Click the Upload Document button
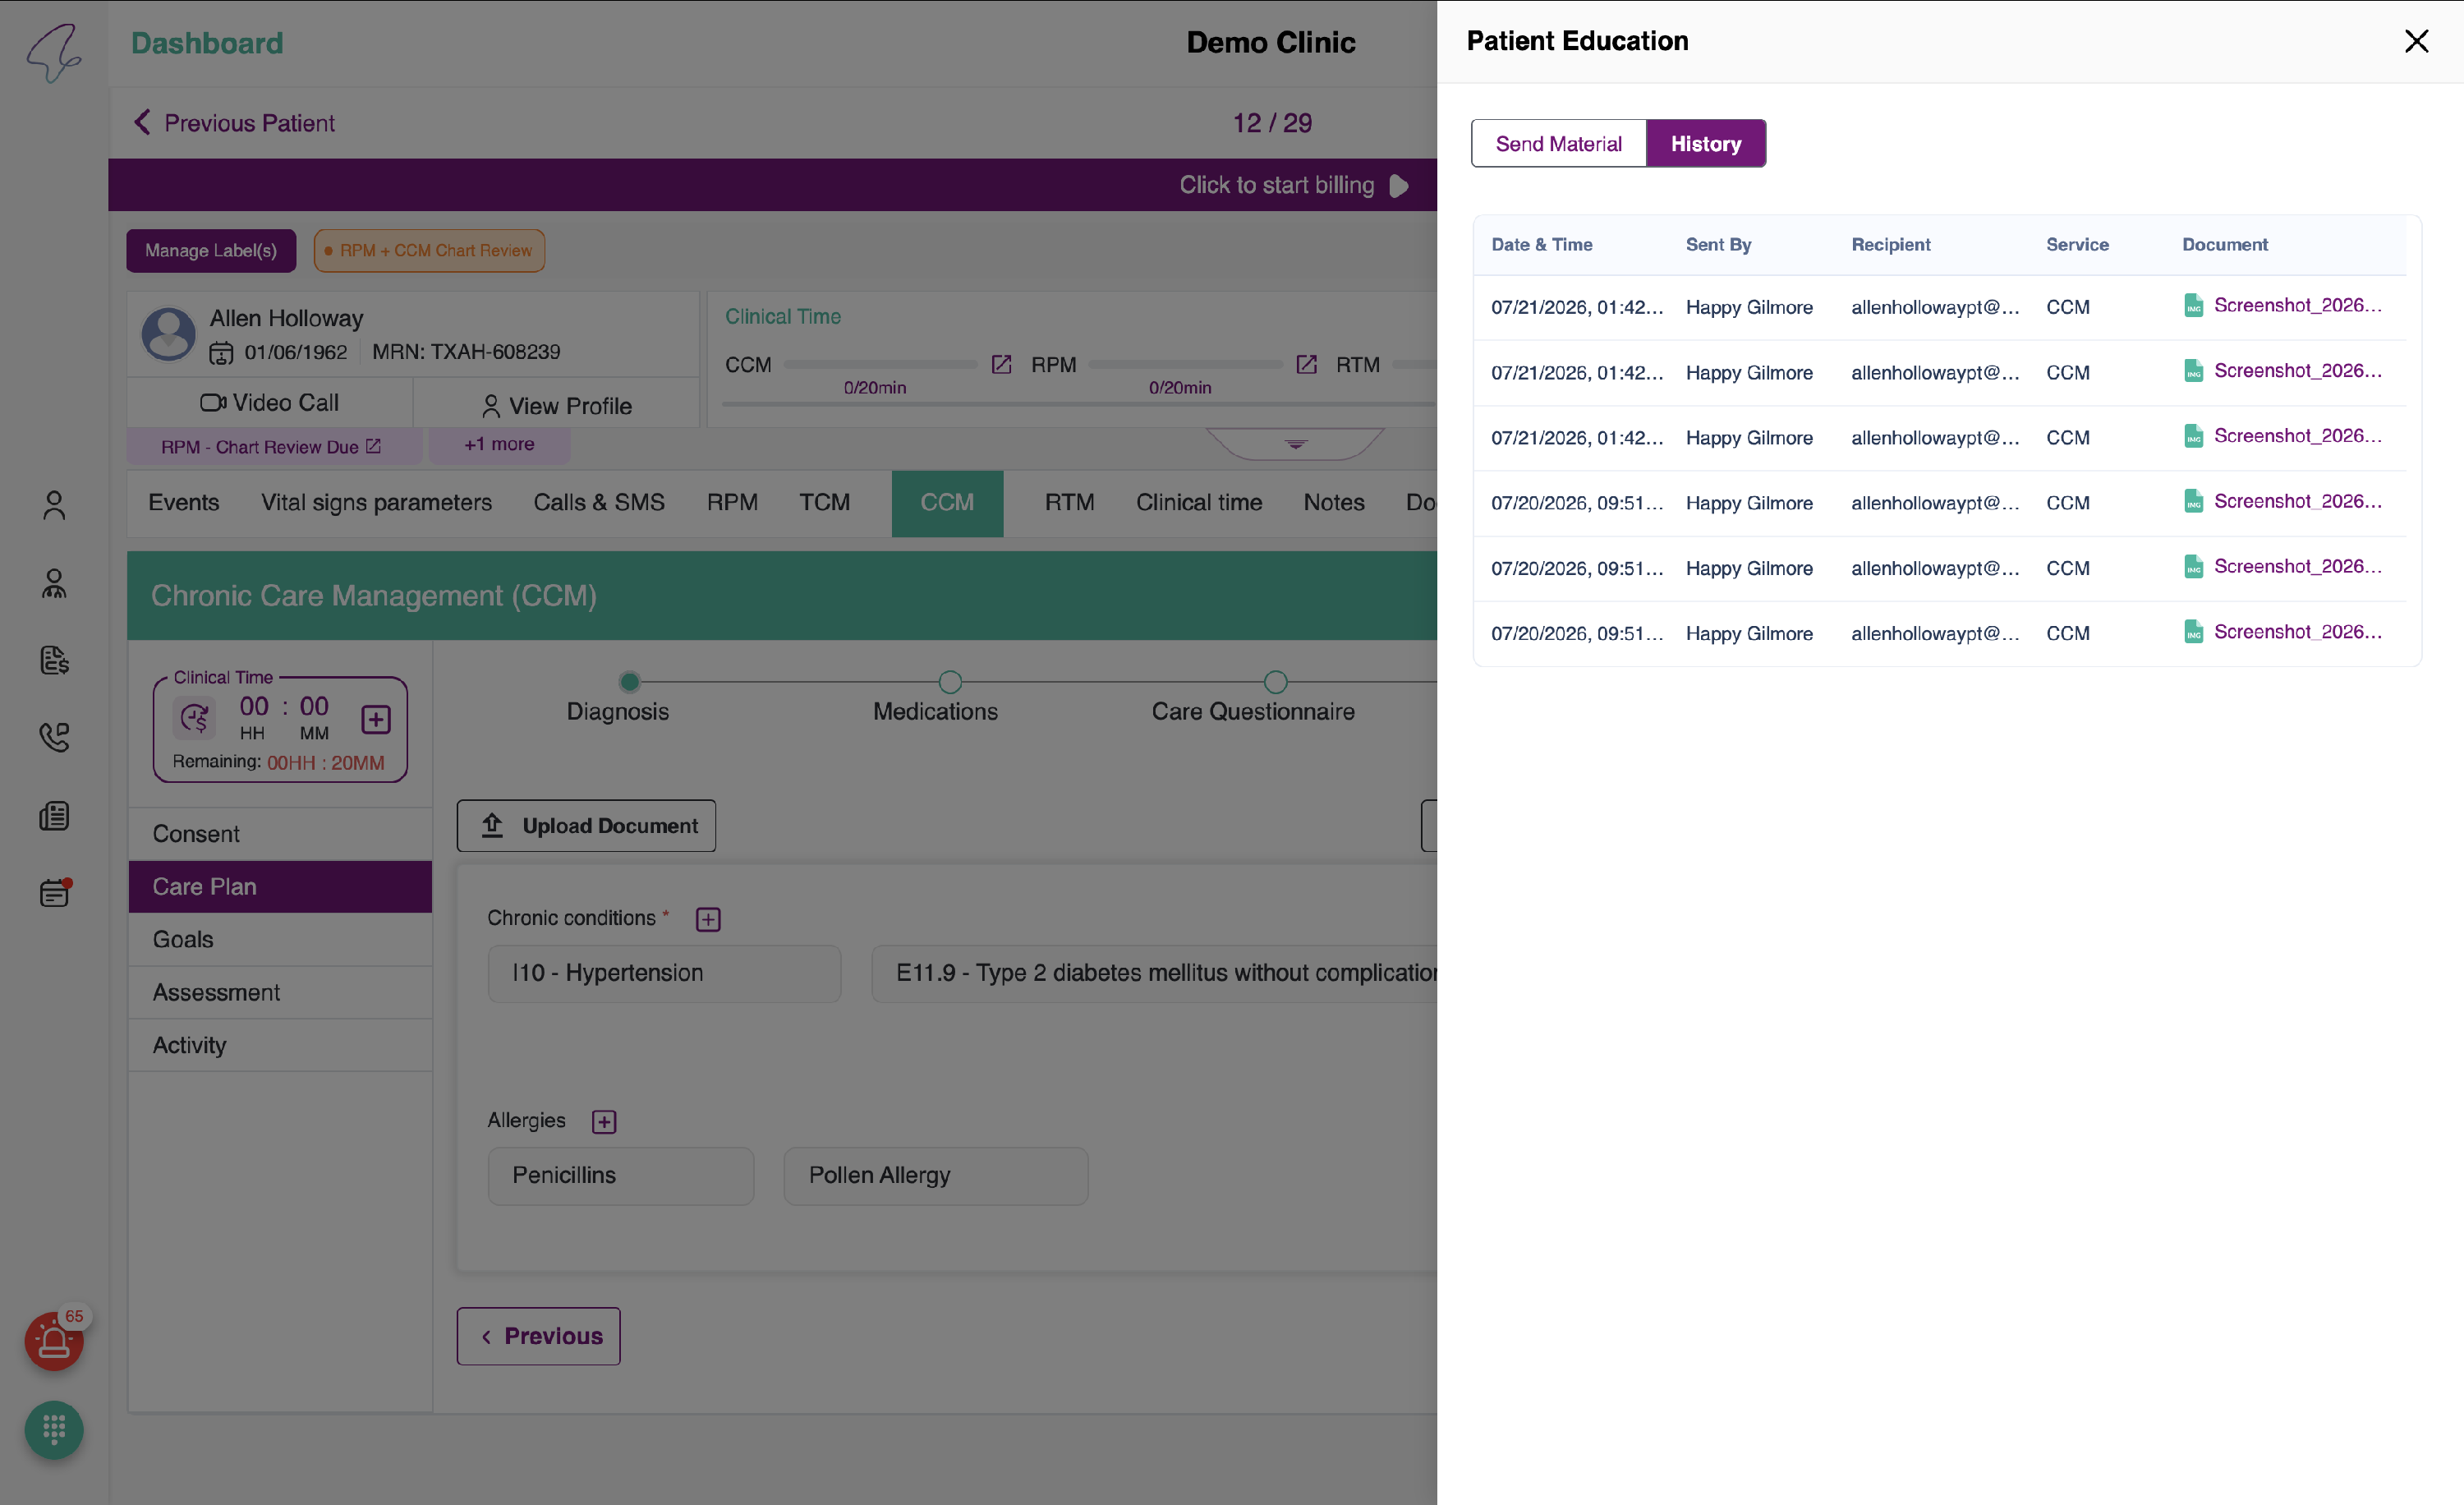Viewport: 2464px width, 1505px height. pyautogui.click(x=586, y=826)
